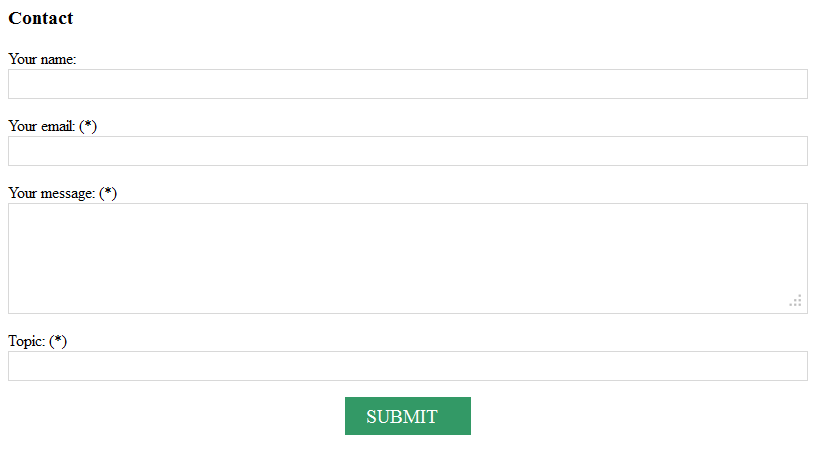Click the "Your email:" label text
The width and height of the screenshot is (838, 476).
point(41,126)
